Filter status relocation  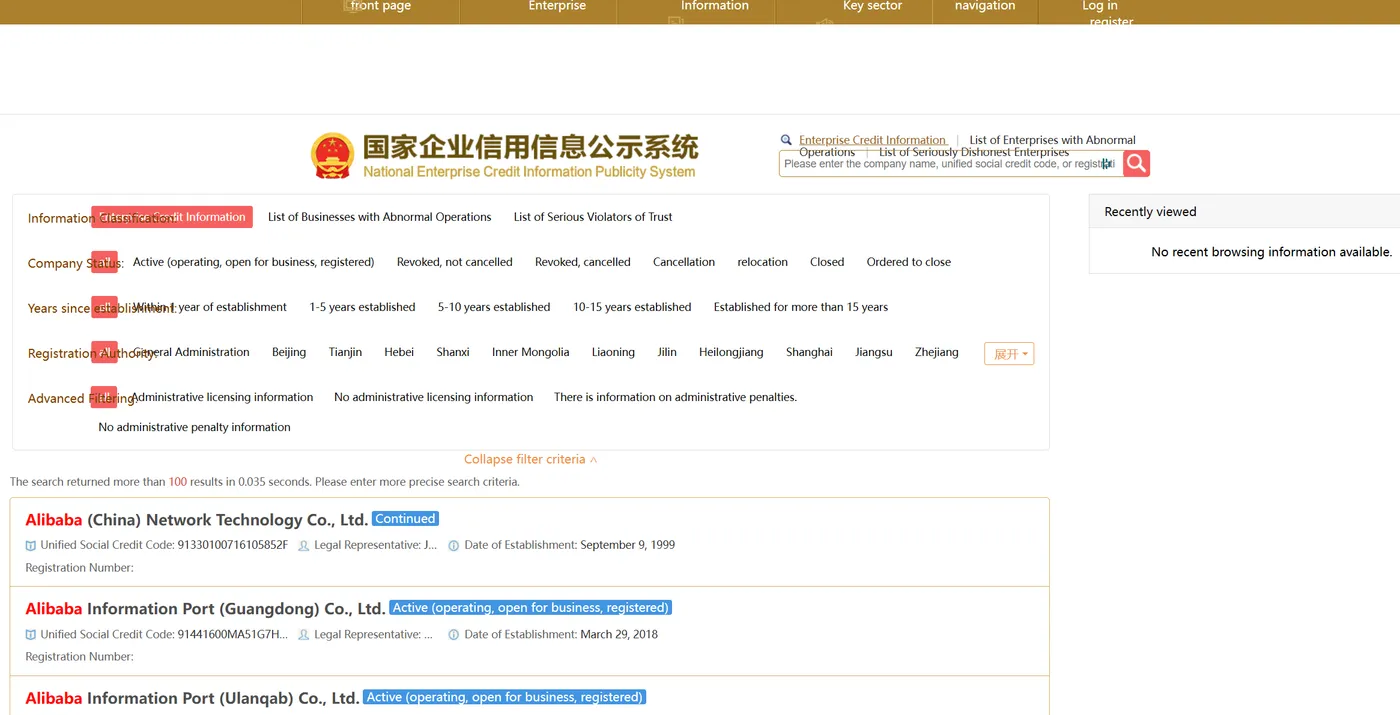click(763, 262)
